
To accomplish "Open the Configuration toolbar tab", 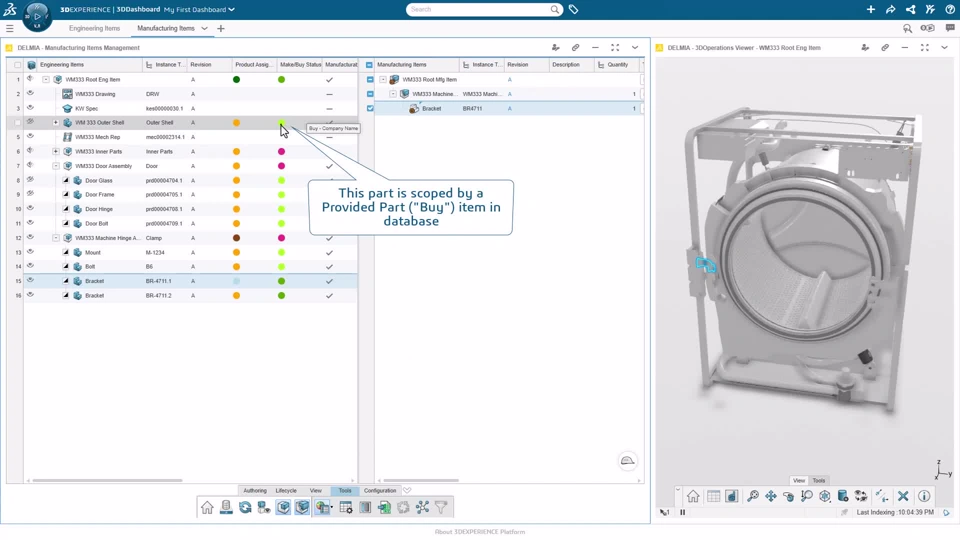I will tap(380, 490).
